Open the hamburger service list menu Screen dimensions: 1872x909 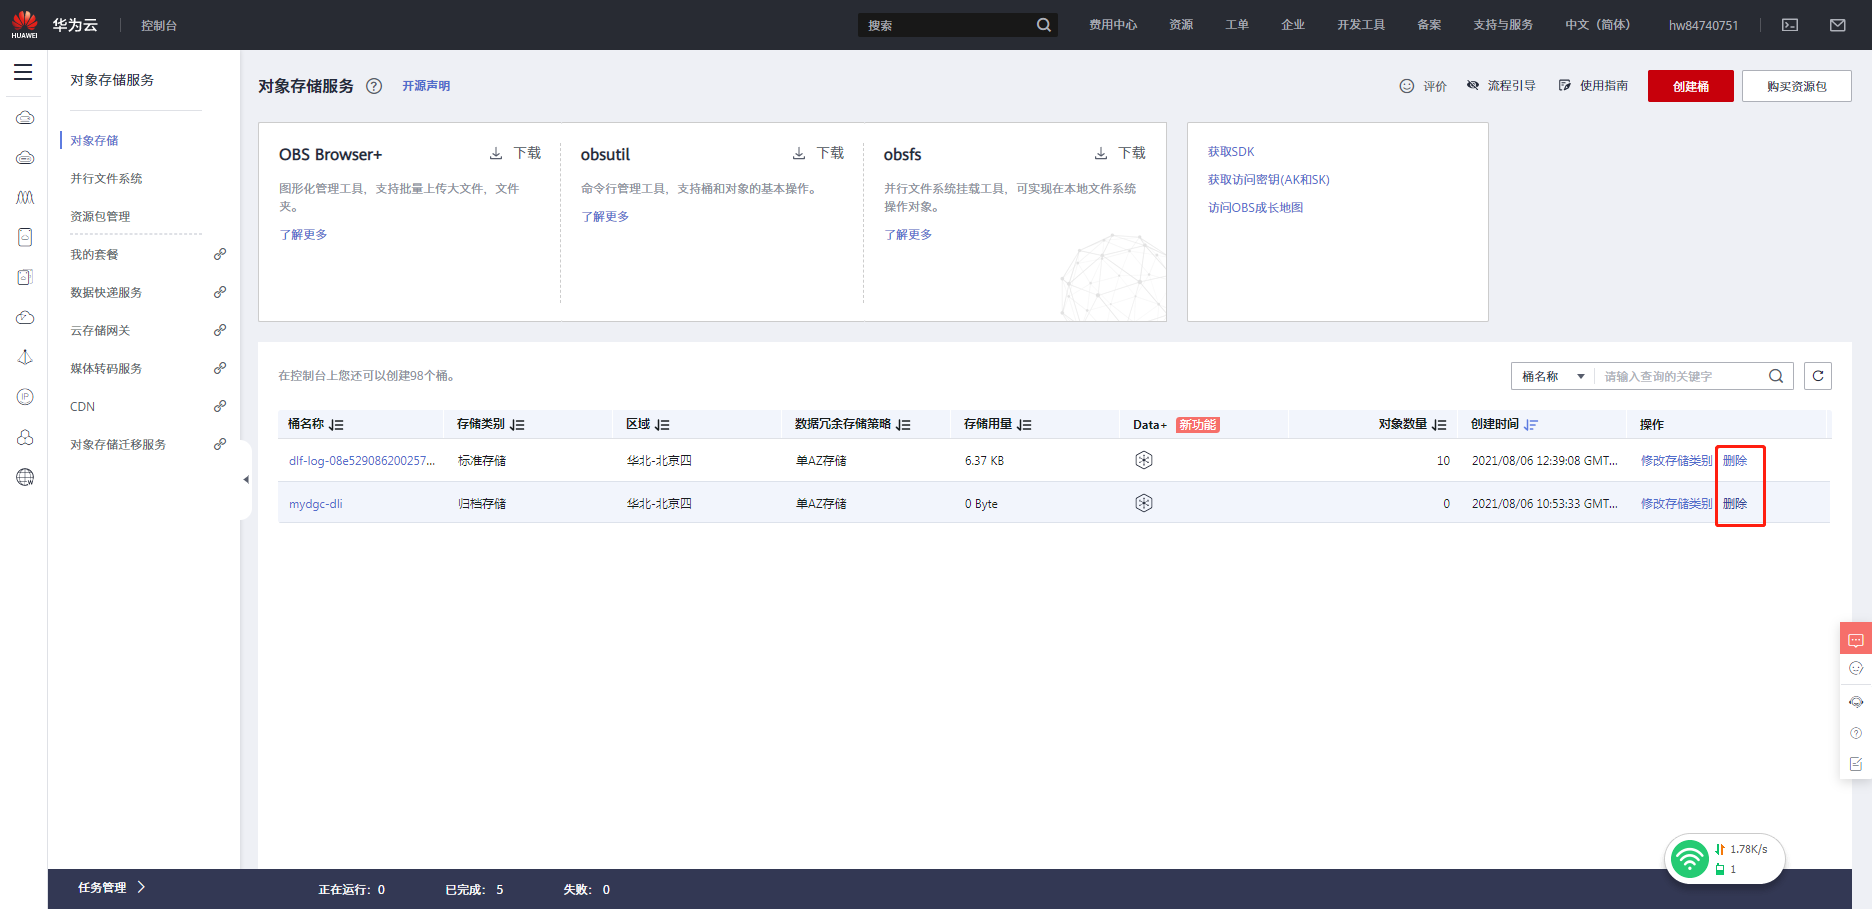(23, 72)
